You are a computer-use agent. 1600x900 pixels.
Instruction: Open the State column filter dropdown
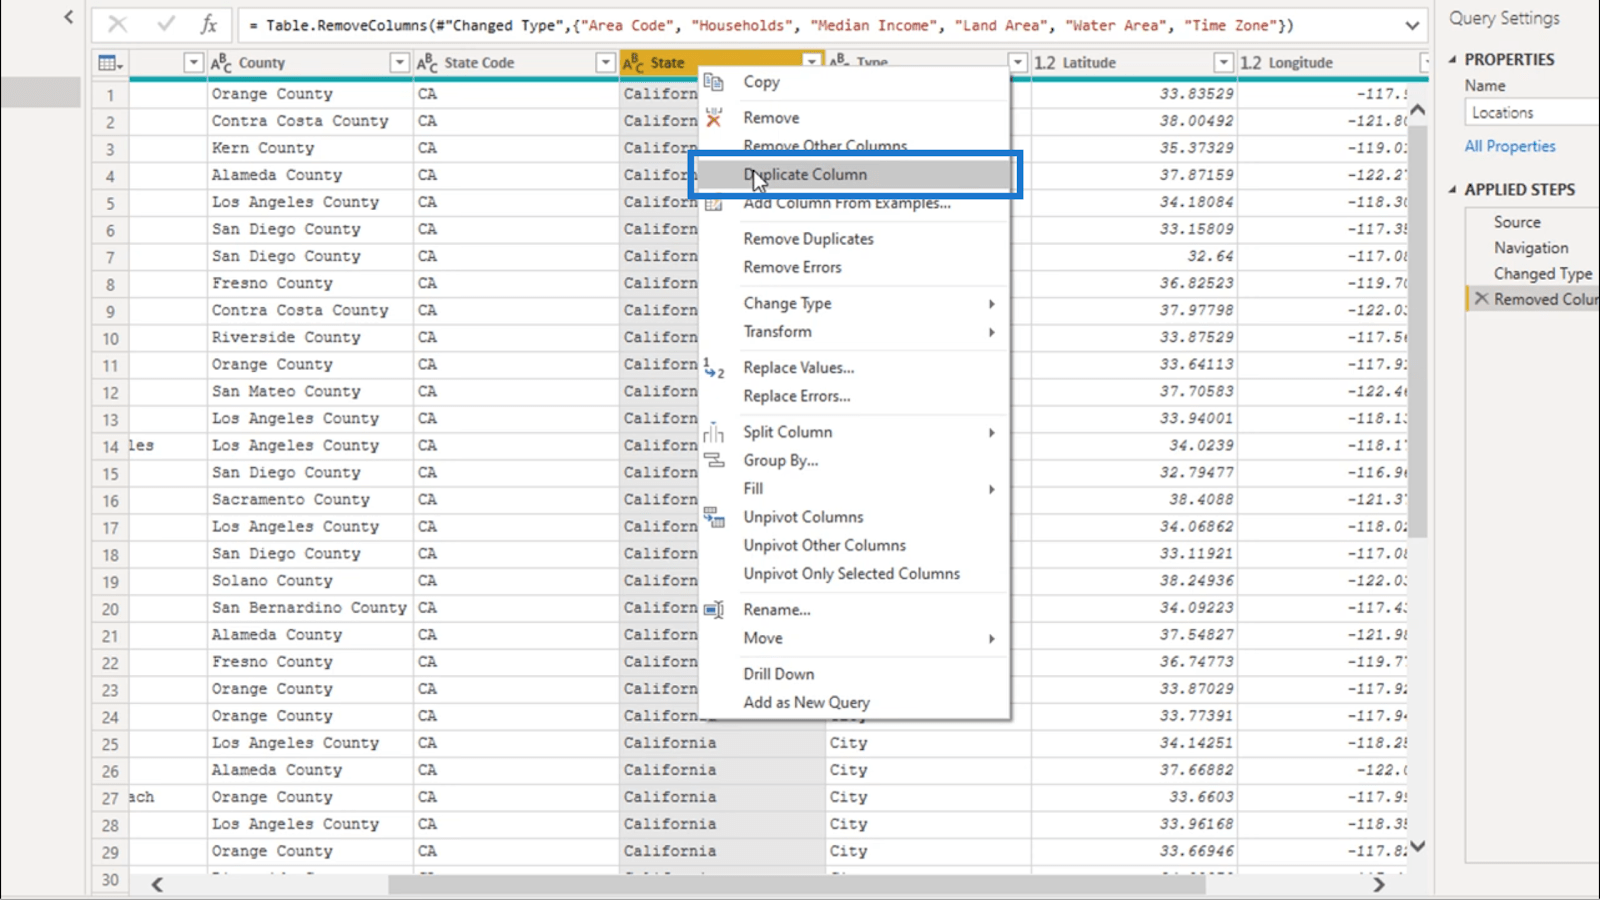[x=811, y=62]
